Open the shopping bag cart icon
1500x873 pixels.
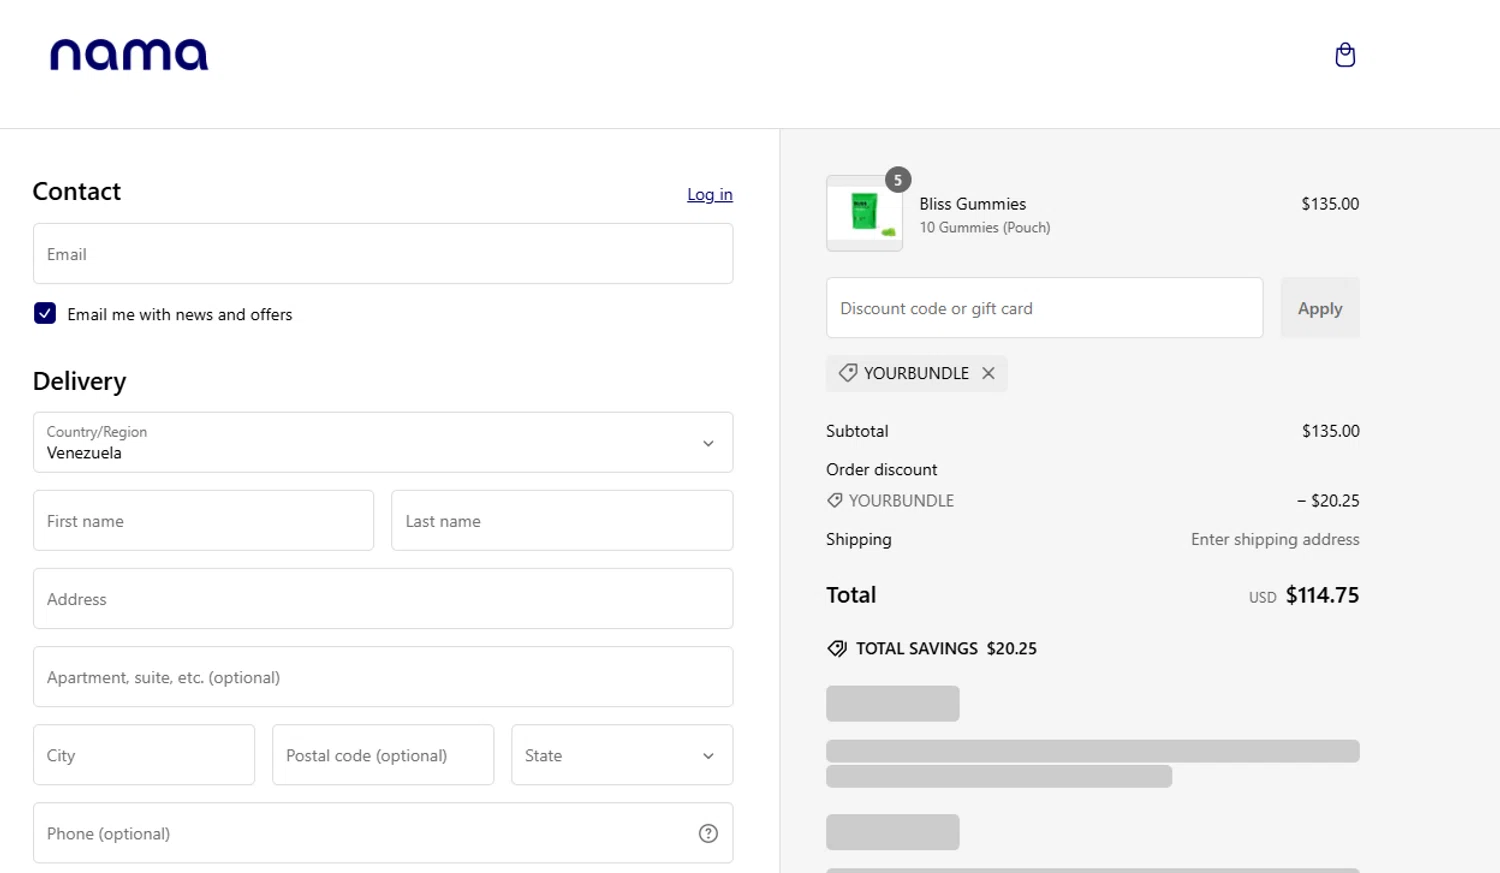tap(1345, 55)
